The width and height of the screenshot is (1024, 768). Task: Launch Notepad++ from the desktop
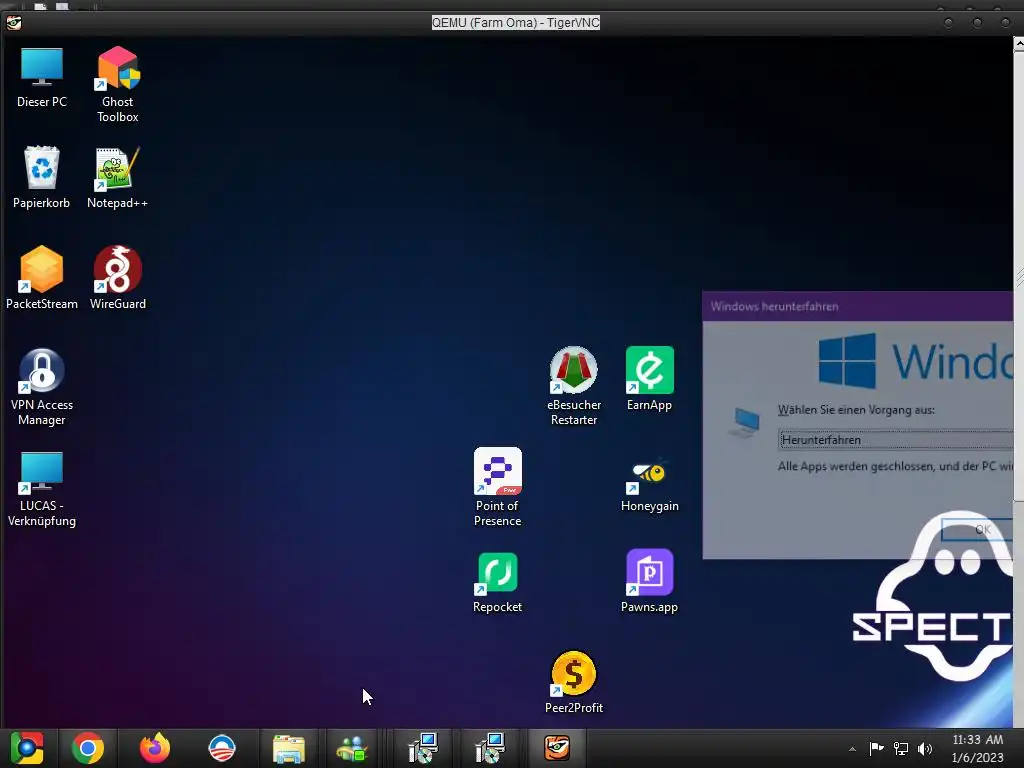pyautogui.click(x=118, y=178)
